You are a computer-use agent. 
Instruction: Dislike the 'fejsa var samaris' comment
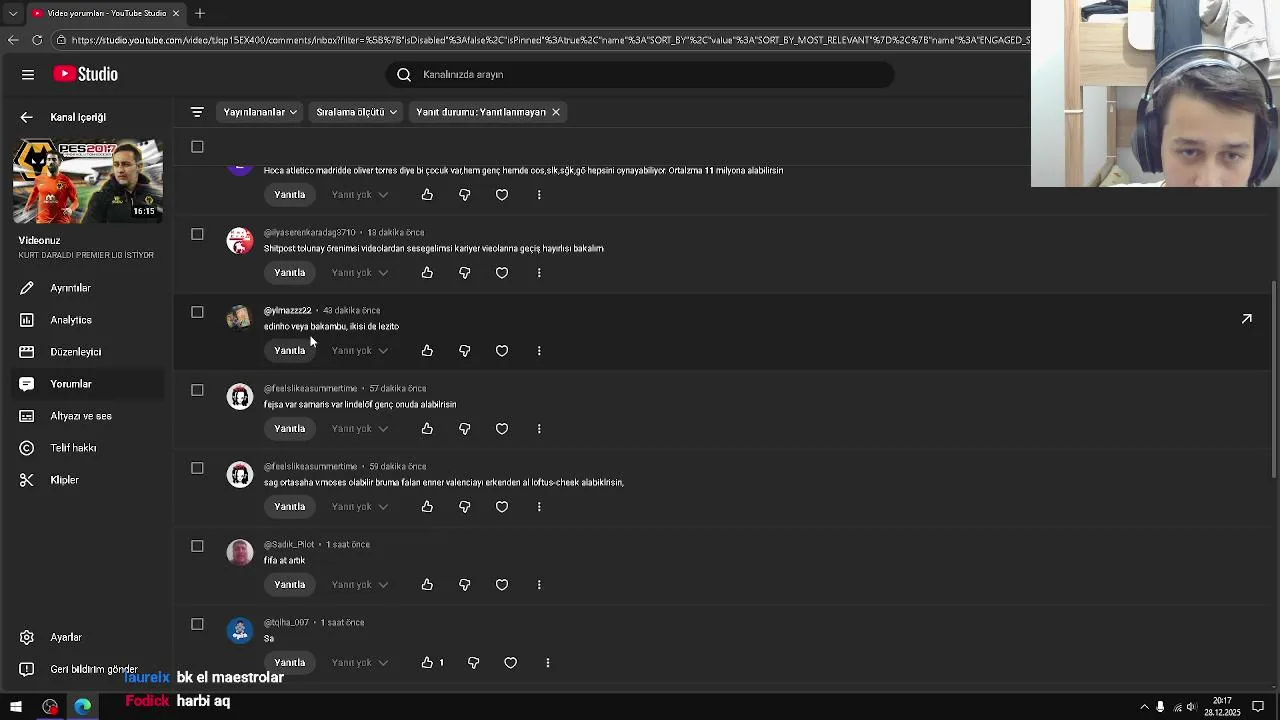click(464, 428)
